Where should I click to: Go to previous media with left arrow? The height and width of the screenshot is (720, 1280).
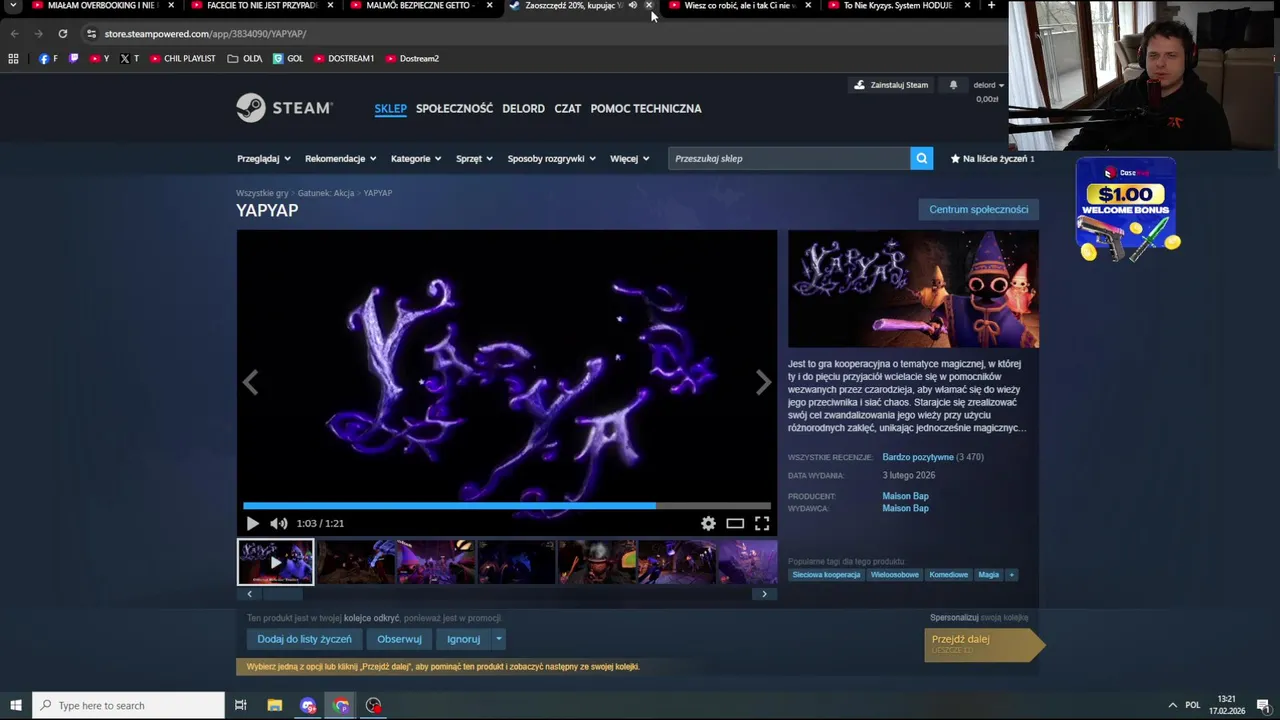coord(250,383)
